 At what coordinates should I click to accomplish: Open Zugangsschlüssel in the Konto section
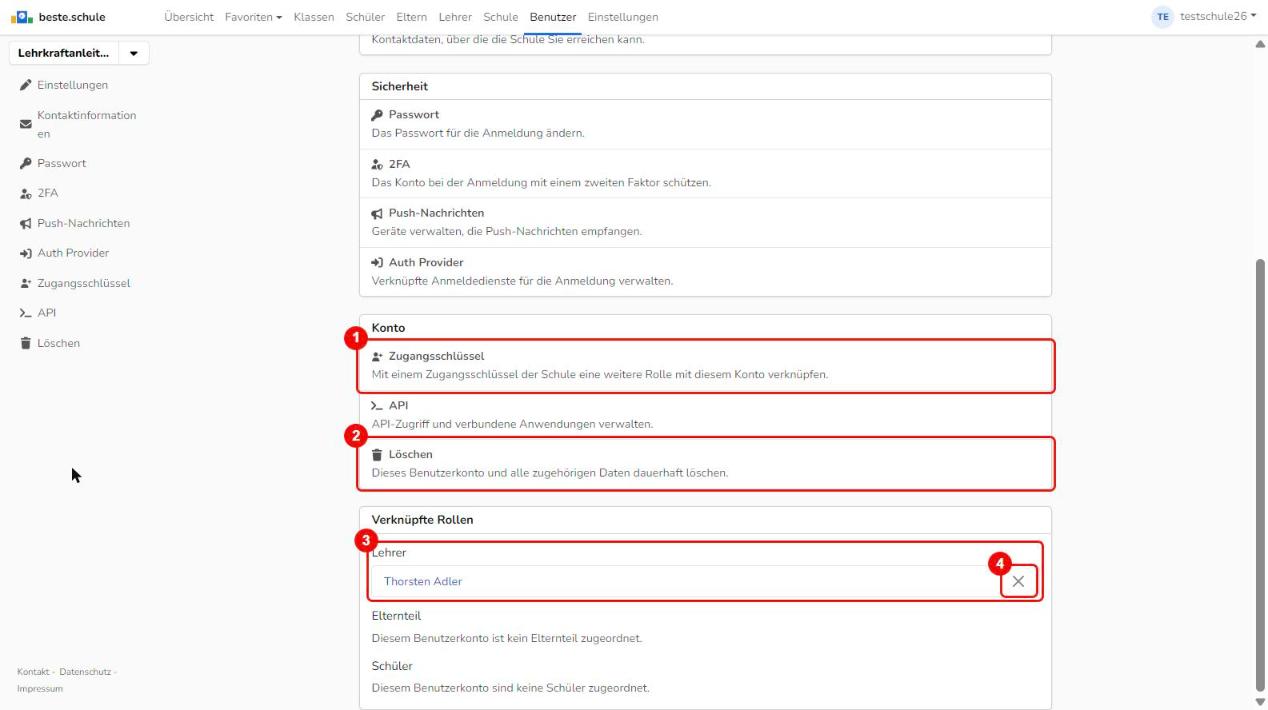(705, 365)
